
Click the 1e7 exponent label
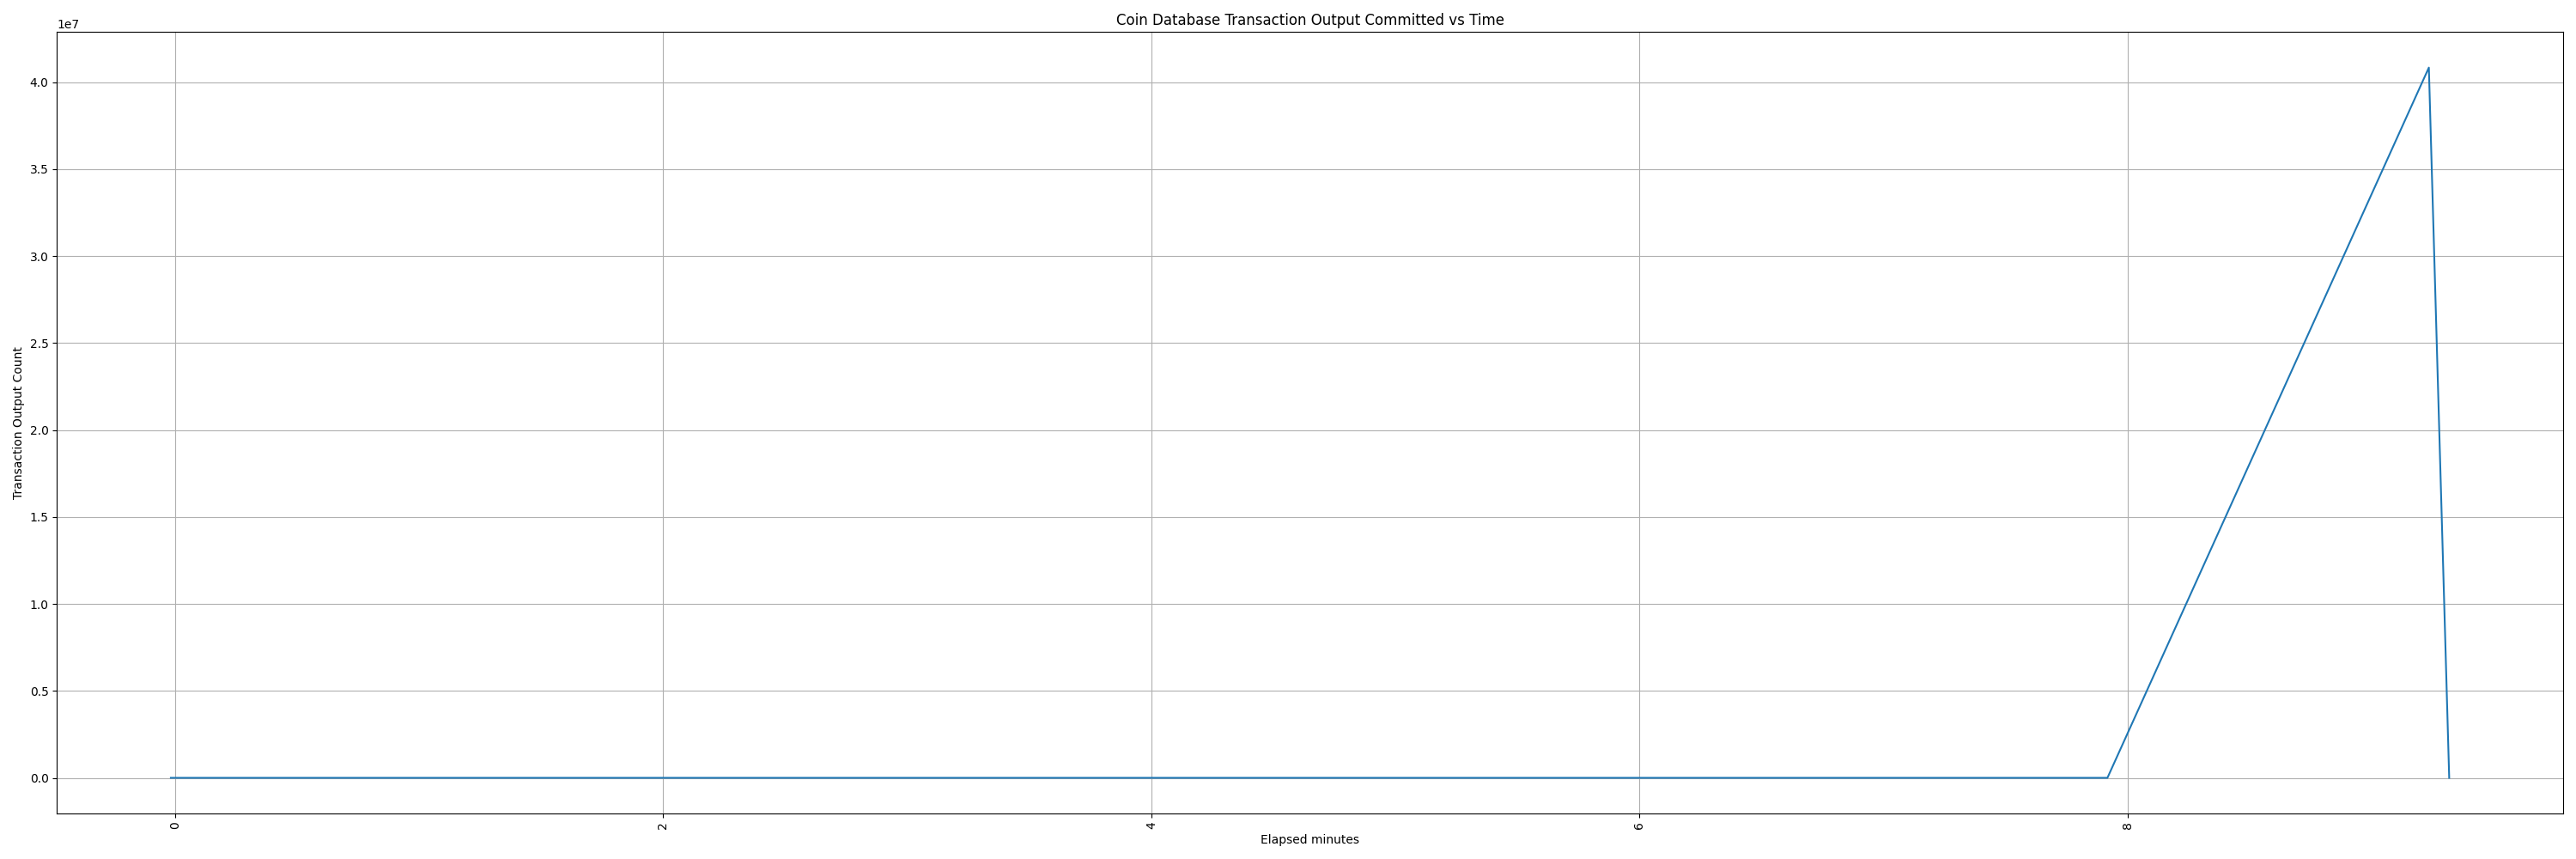tap(68, 24)
